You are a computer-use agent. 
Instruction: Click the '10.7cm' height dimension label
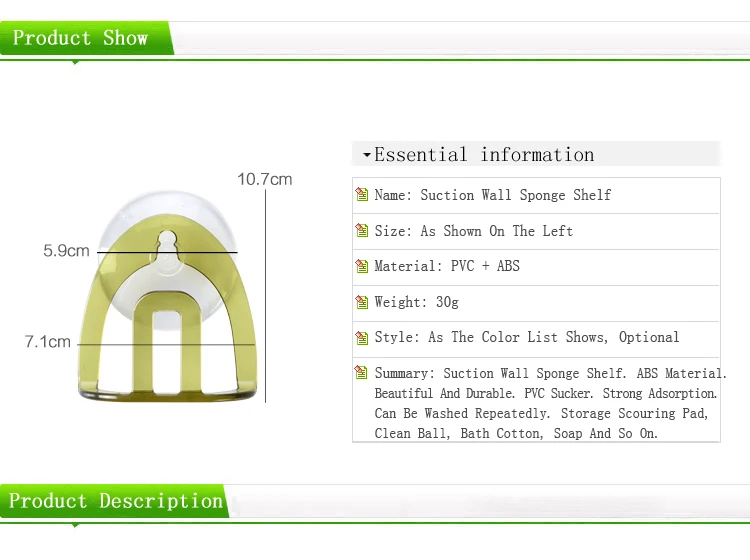tap(265, 179)
